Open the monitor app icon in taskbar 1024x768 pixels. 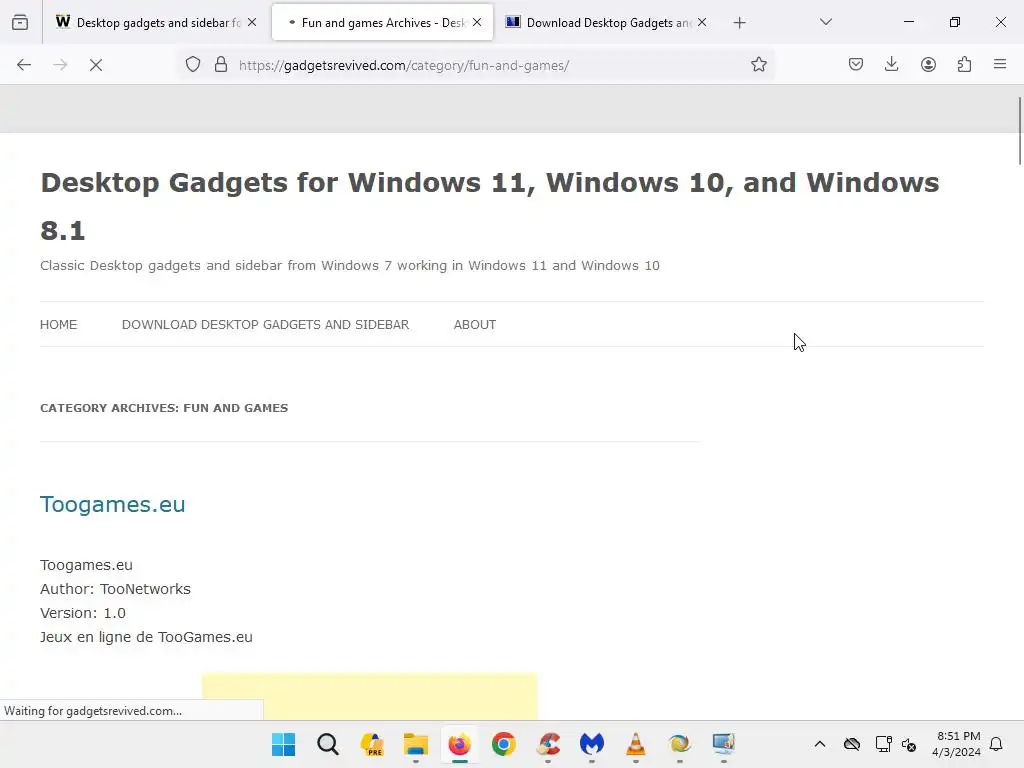click(724, 744)
